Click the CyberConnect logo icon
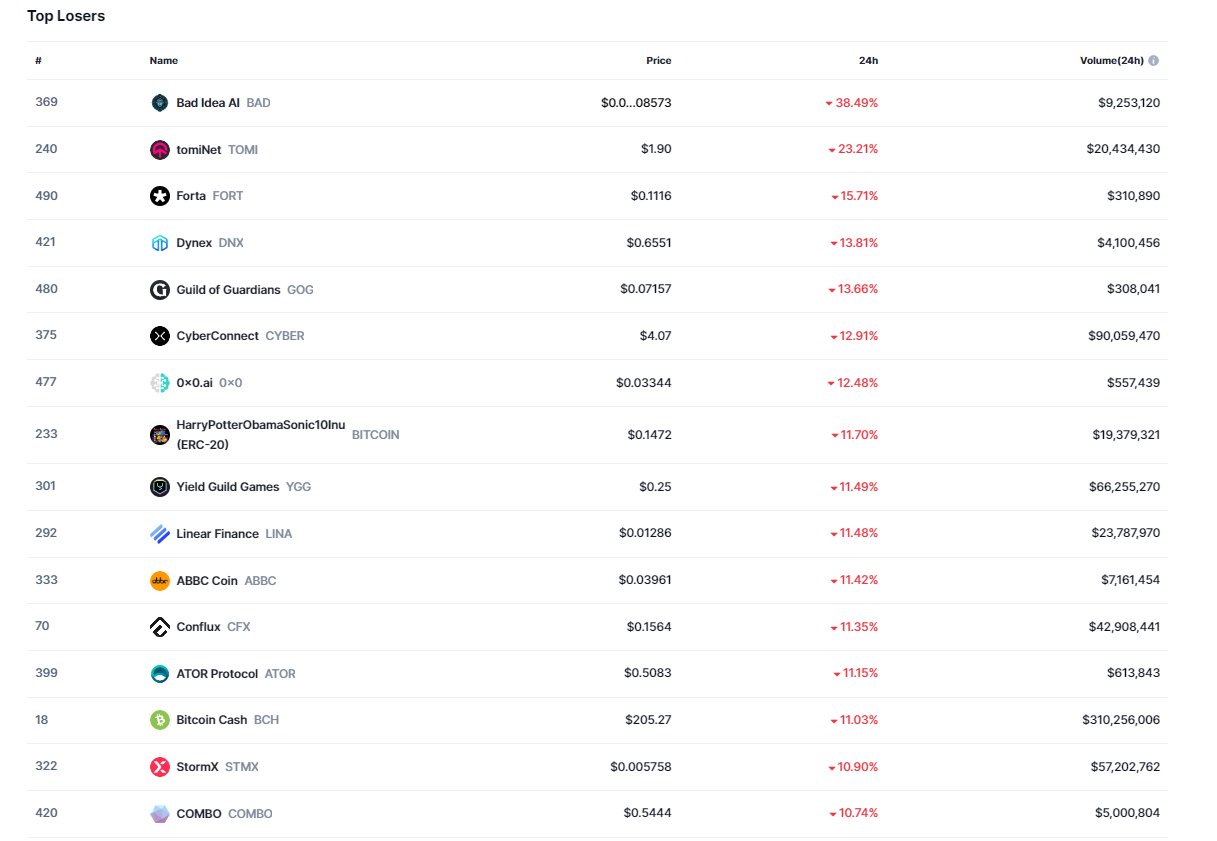1217x841 pixels. pyautogui.click(x=160, y=336)
